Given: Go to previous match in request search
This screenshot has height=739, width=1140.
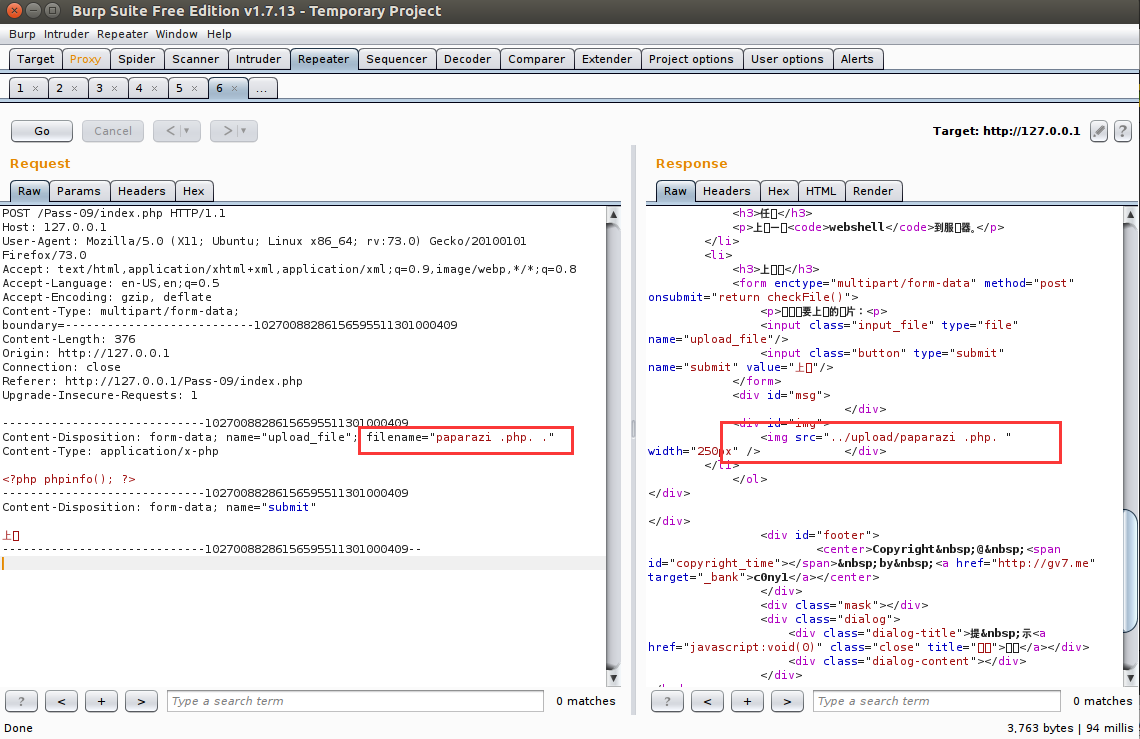Looking at the screenshot, I should click(x=61, y=701).
